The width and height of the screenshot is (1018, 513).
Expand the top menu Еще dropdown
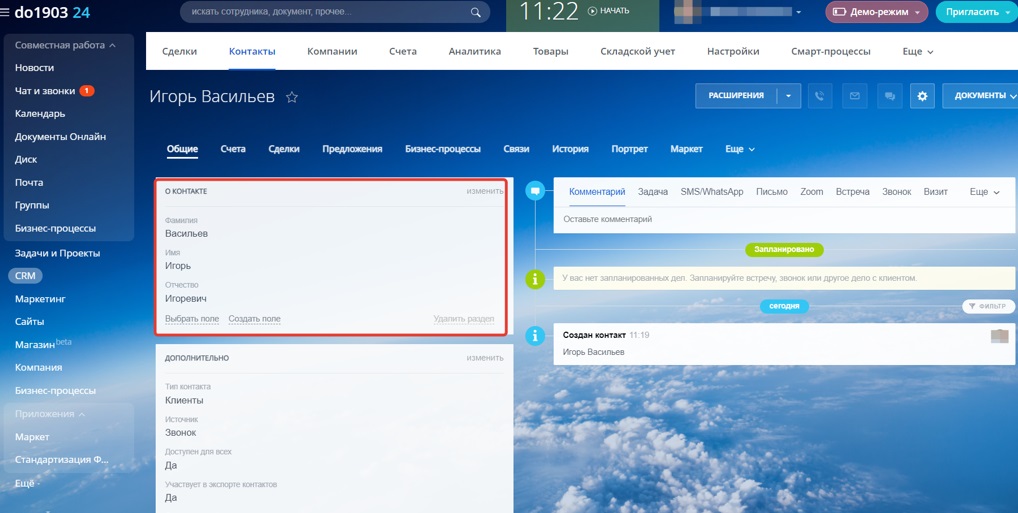click(x=917, y=51)
